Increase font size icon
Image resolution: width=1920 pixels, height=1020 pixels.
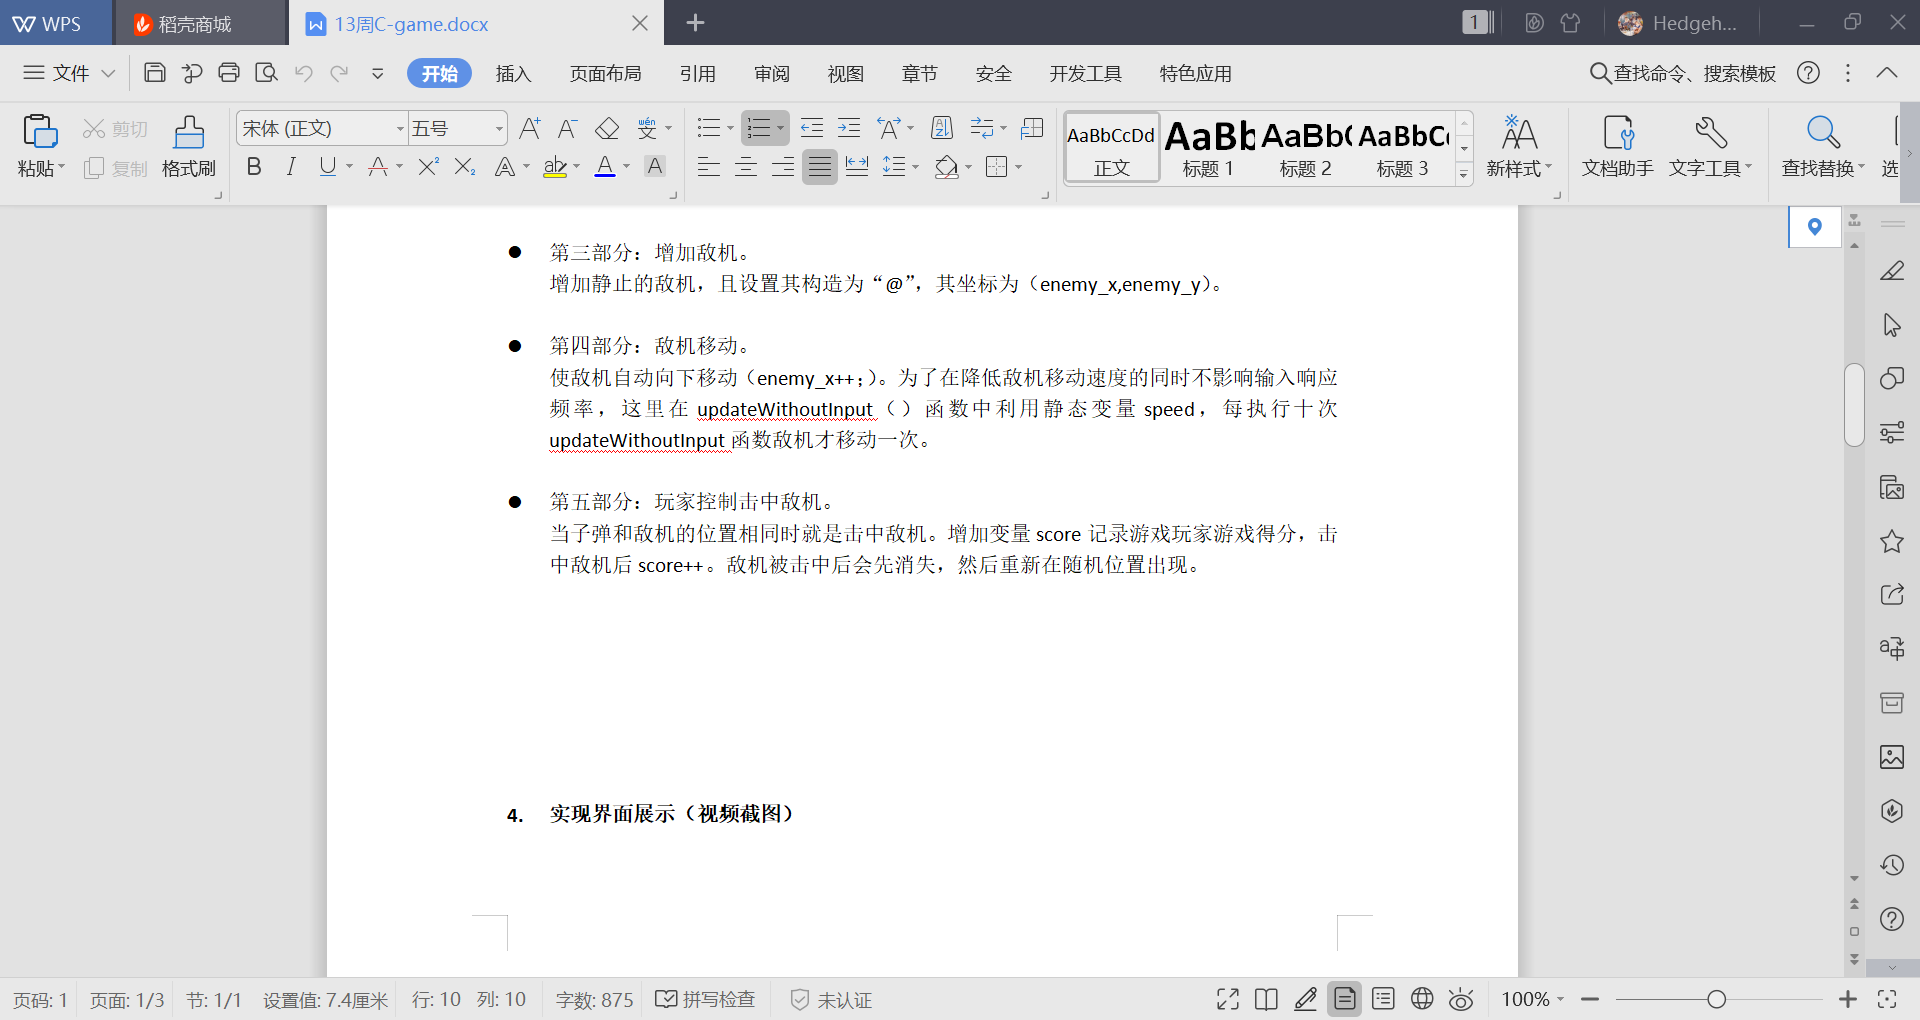click(530, 128)
